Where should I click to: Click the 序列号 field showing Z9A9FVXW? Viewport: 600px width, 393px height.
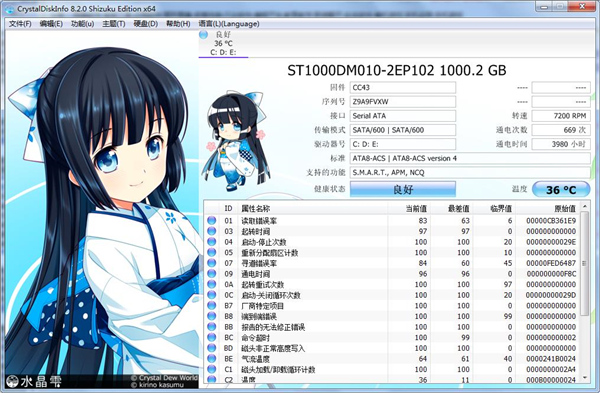(403, 102)
